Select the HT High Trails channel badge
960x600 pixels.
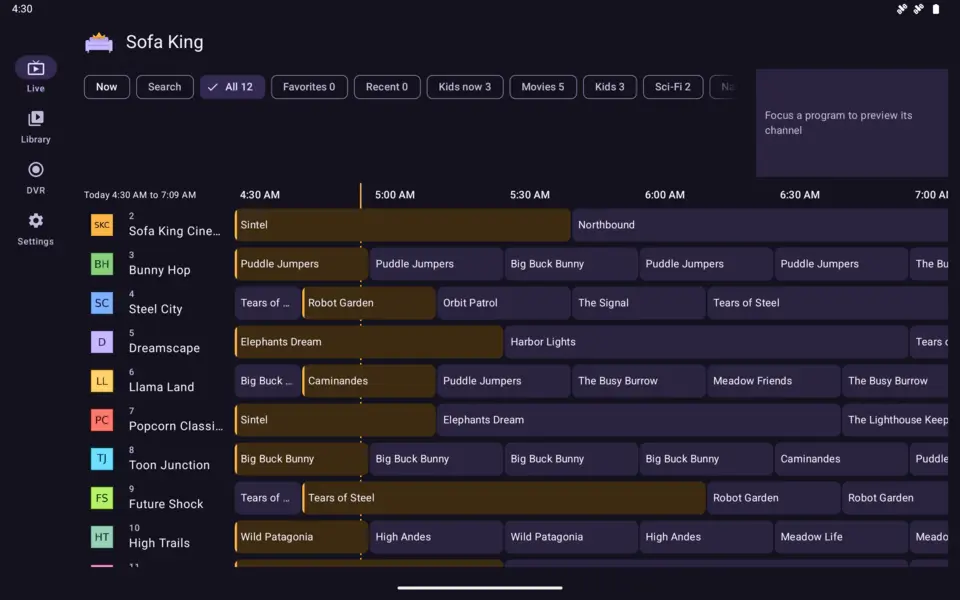pos(102,537)
